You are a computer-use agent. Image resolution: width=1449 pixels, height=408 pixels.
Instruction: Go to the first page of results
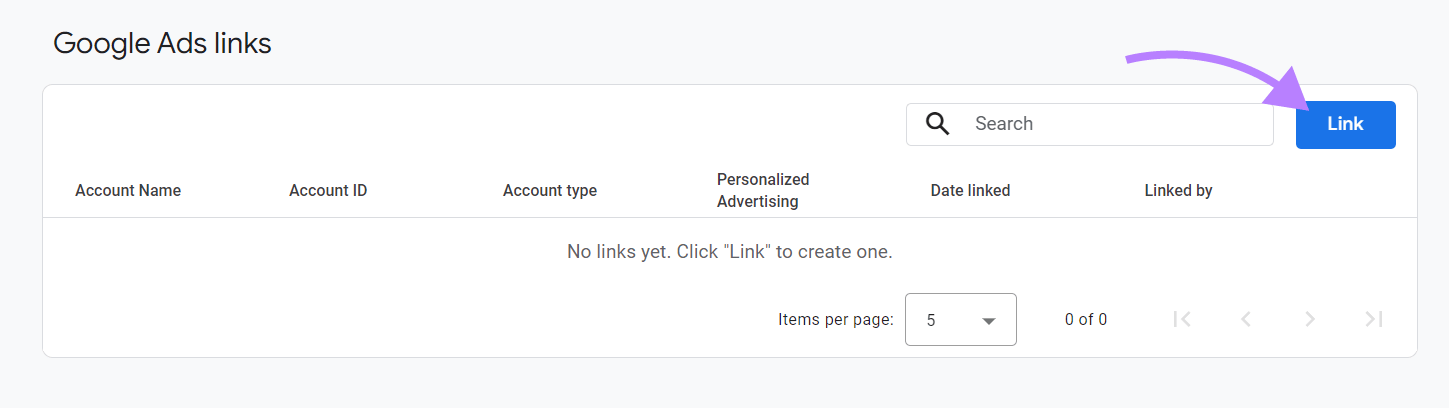[1182, 319]
